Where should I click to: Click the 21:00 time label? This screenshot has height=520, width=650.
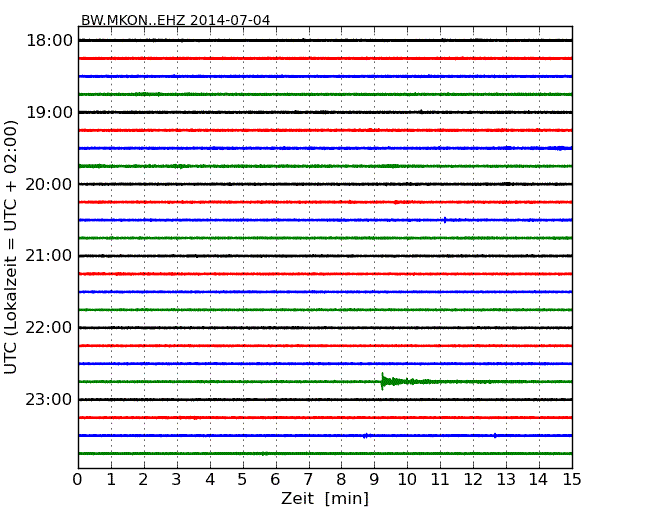pyautogui.click(x=49, y=256)
